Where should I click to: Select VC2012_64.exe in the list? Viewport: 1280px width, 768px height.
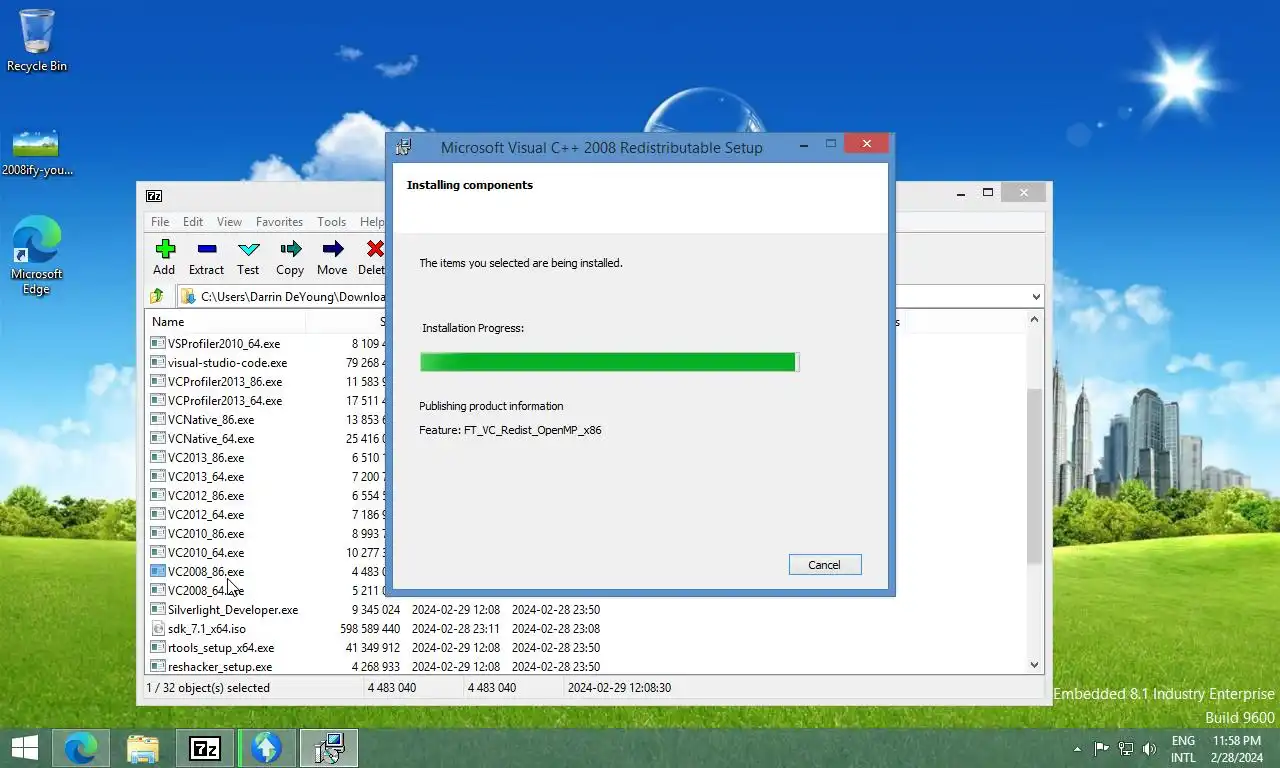[206, 514]
